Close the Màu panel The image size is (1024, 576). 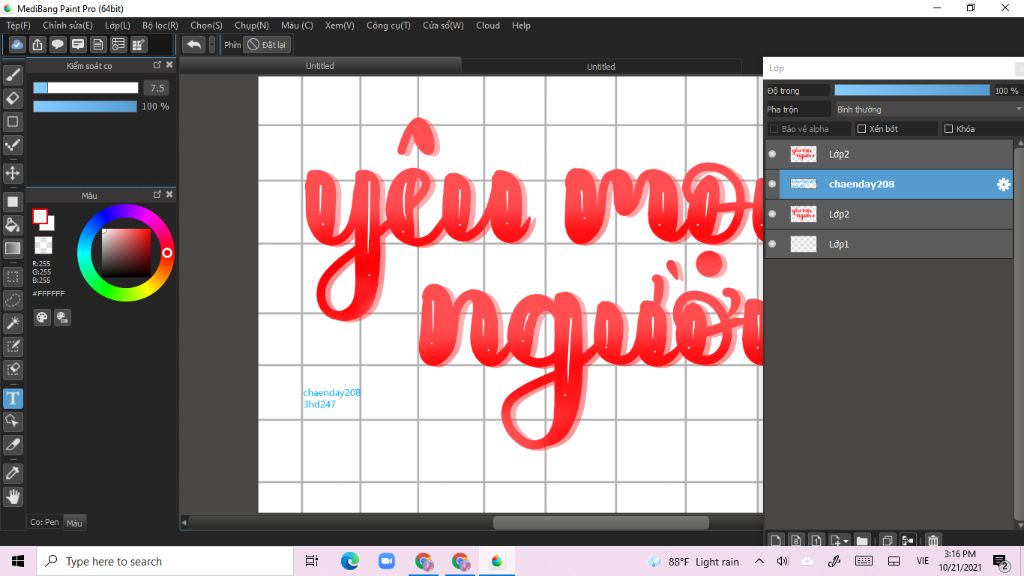click(x=169, y=195)
